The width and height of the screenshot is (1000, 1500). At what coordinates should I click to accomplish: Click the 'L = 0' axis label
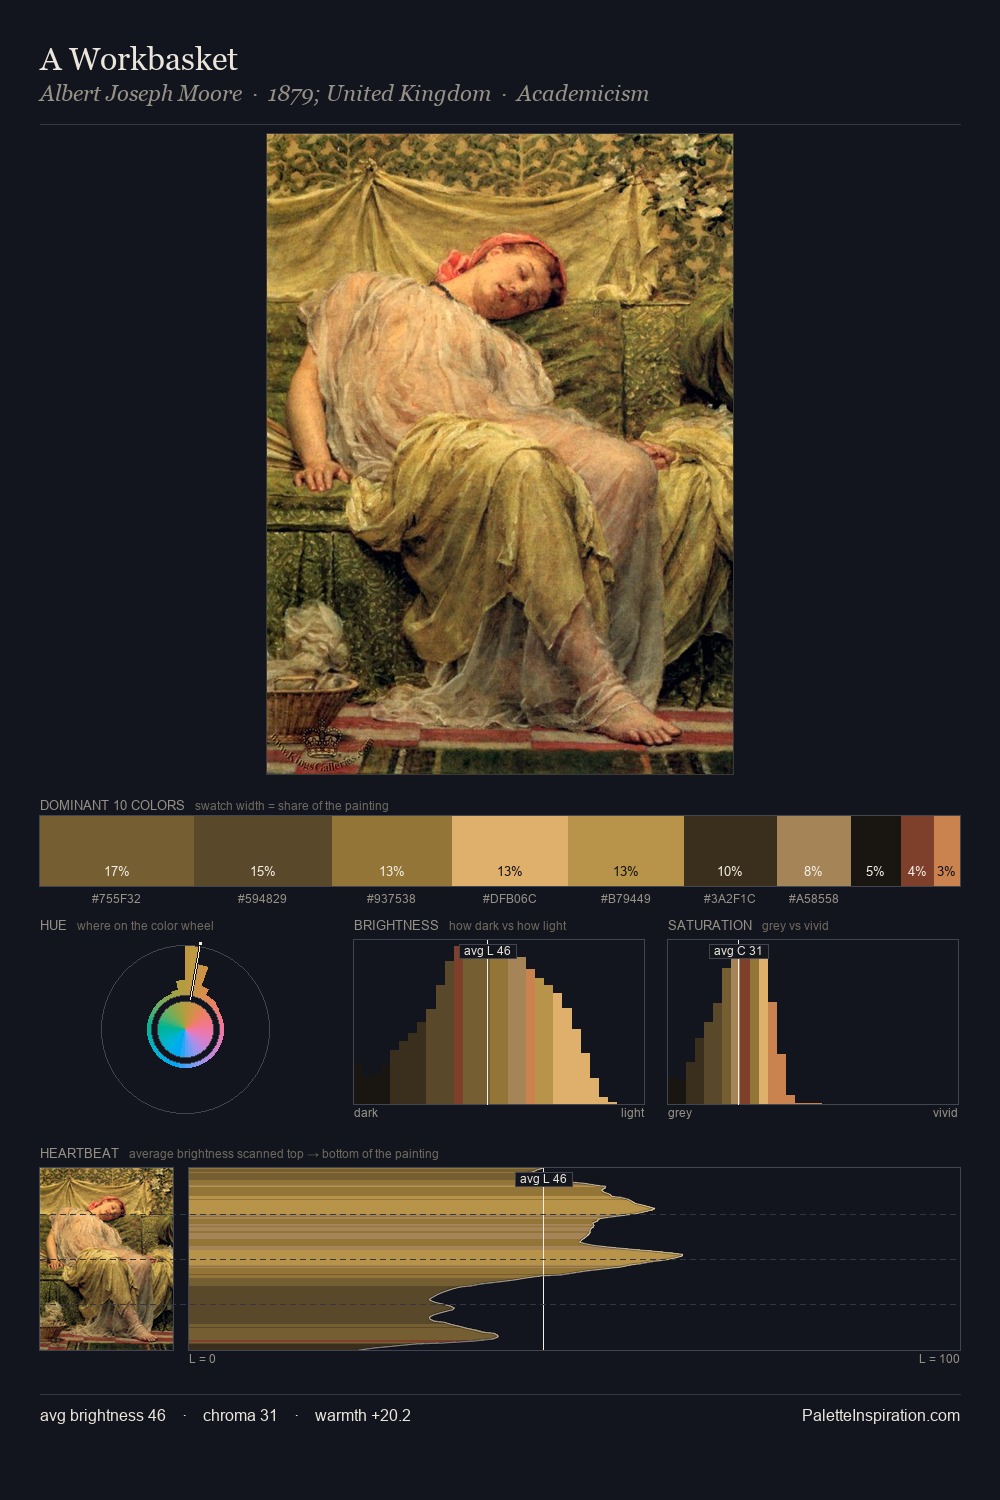pos(202,1358)
